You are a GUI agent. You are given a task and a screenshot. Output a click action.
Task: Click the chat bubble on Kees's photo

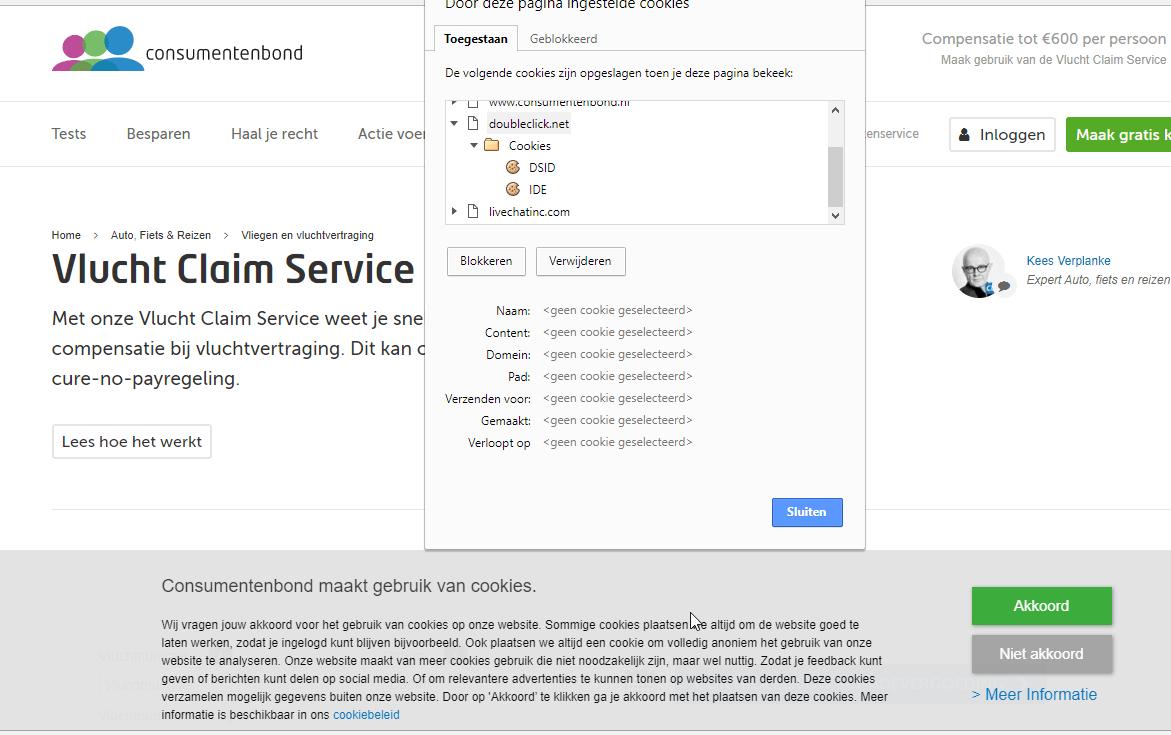(x=1004, y=286)
